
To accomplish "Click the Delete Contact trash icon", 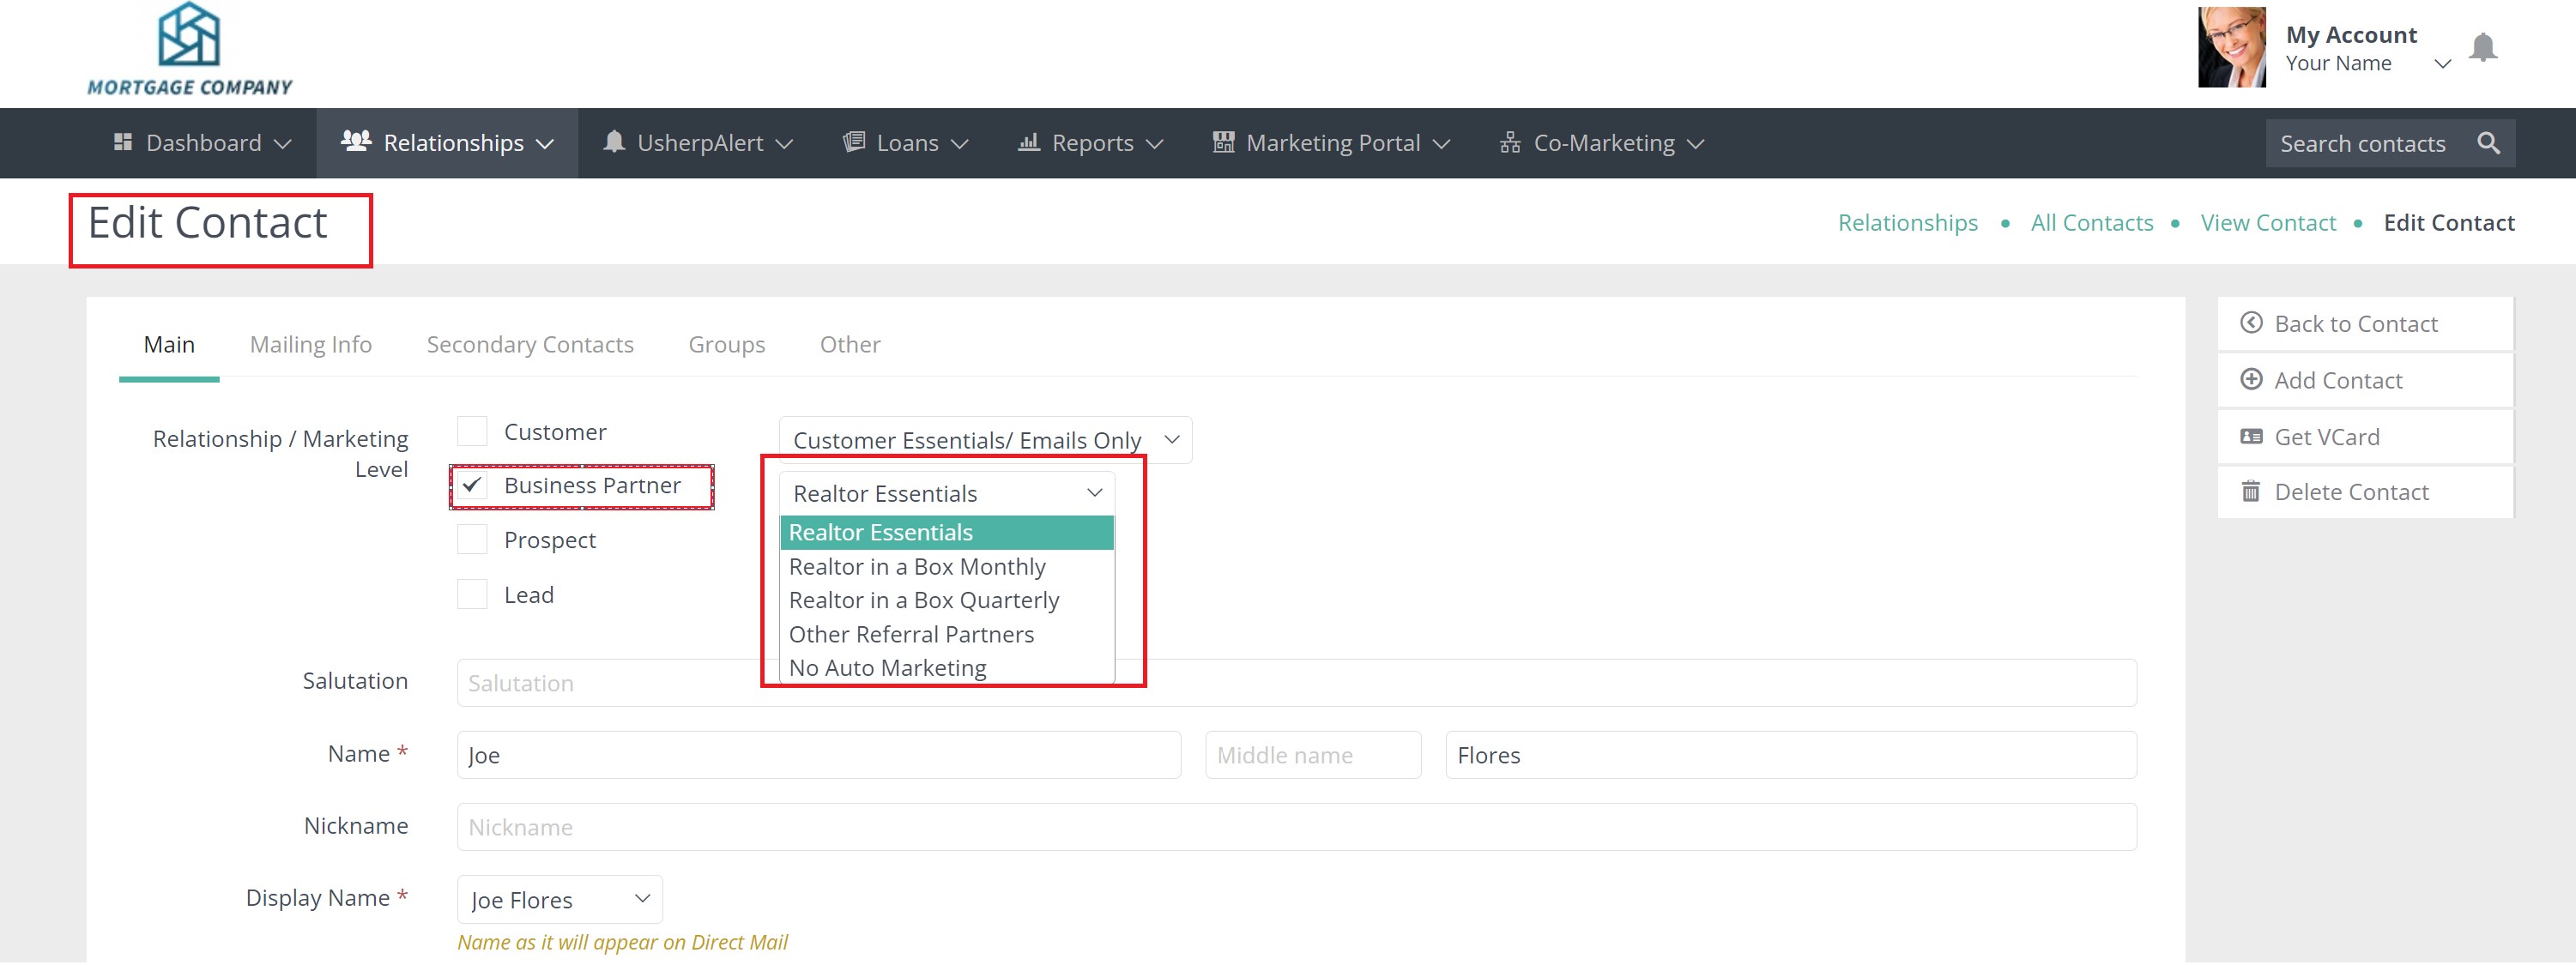I will (2251, 491).
